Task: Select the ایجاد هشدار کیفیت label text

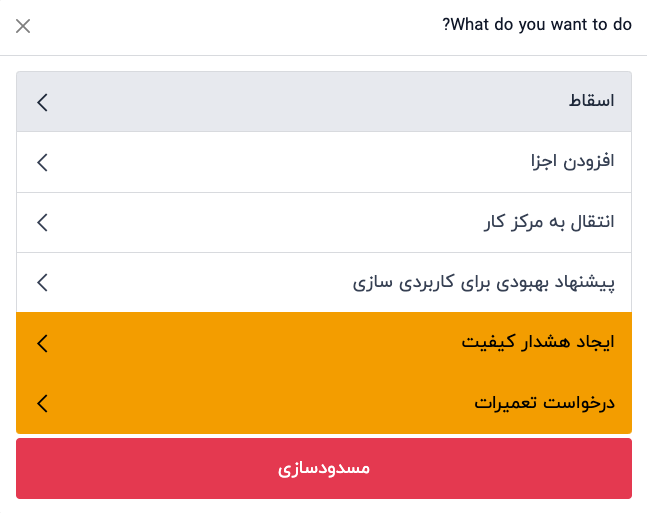Action: (x=537, y=343)
